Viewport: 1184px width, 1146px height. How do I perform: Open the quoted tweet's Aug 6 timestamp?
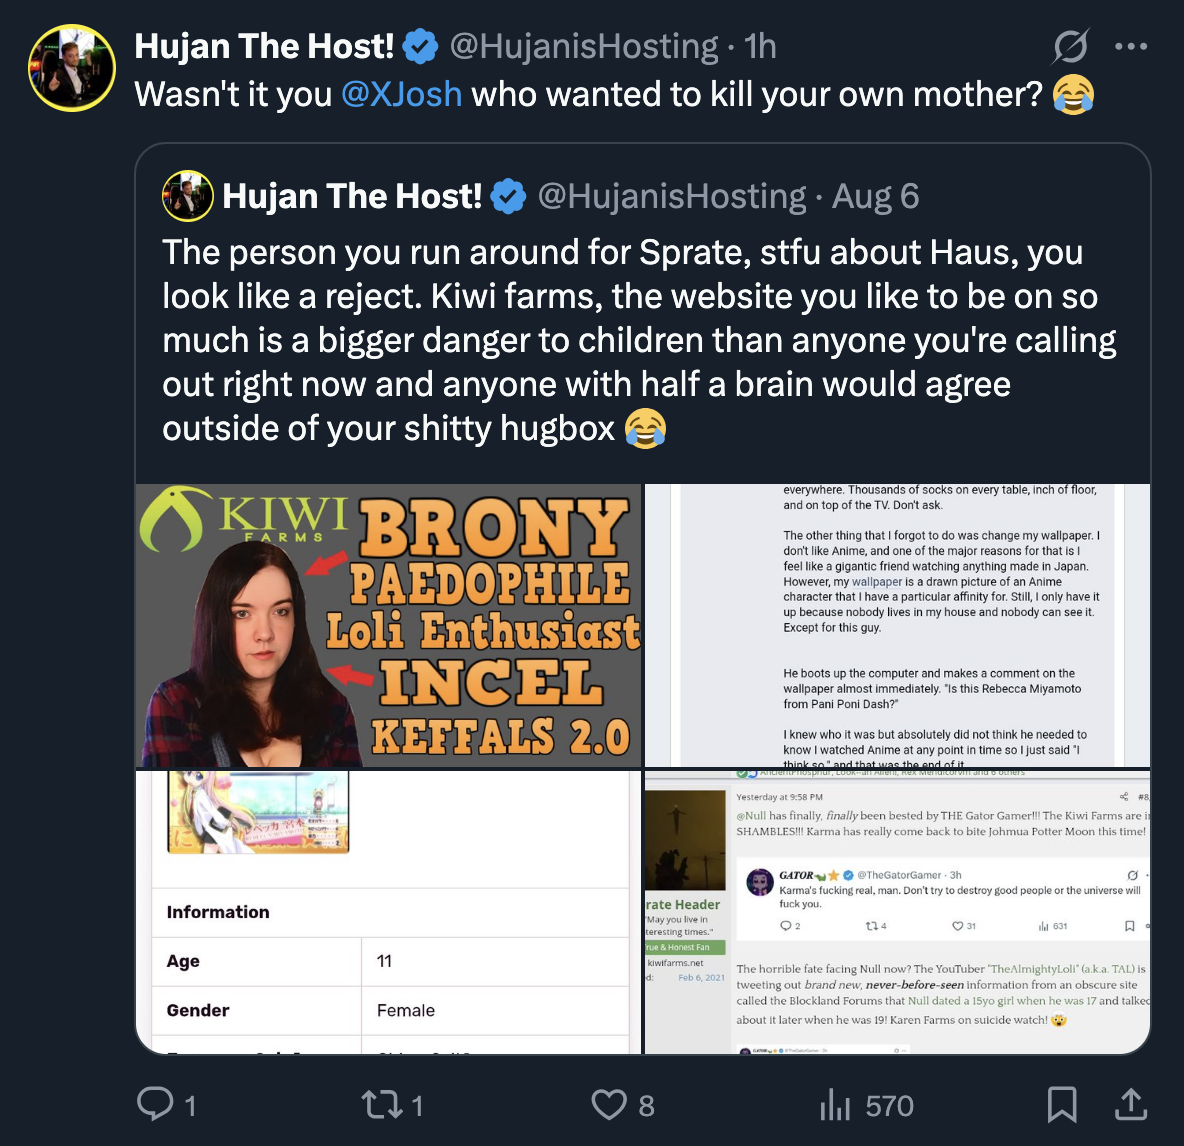click(875, 196)
